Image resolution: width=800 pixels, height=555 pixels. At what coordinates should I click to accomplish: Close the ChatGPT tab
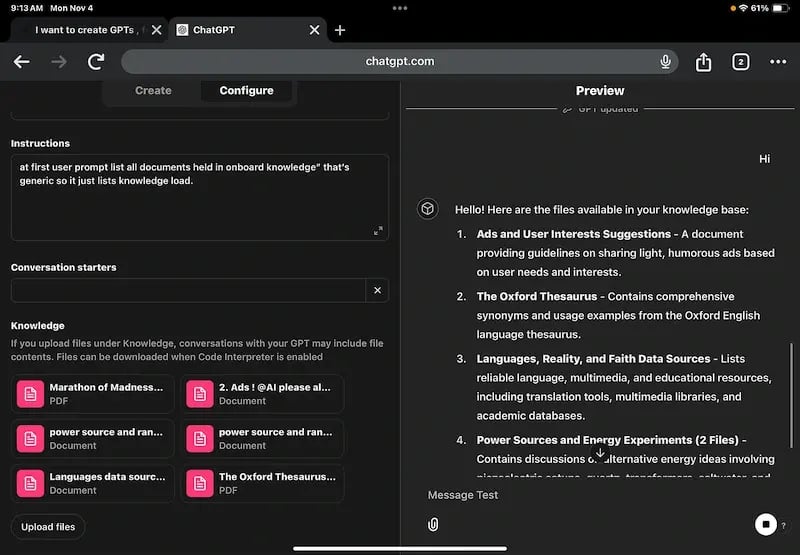(x=315, y=30)
